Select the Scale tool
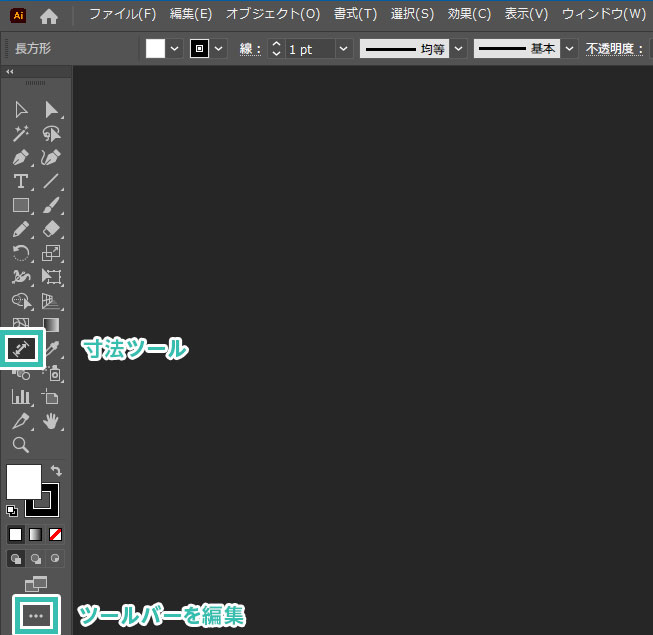 tap(51, 253)
